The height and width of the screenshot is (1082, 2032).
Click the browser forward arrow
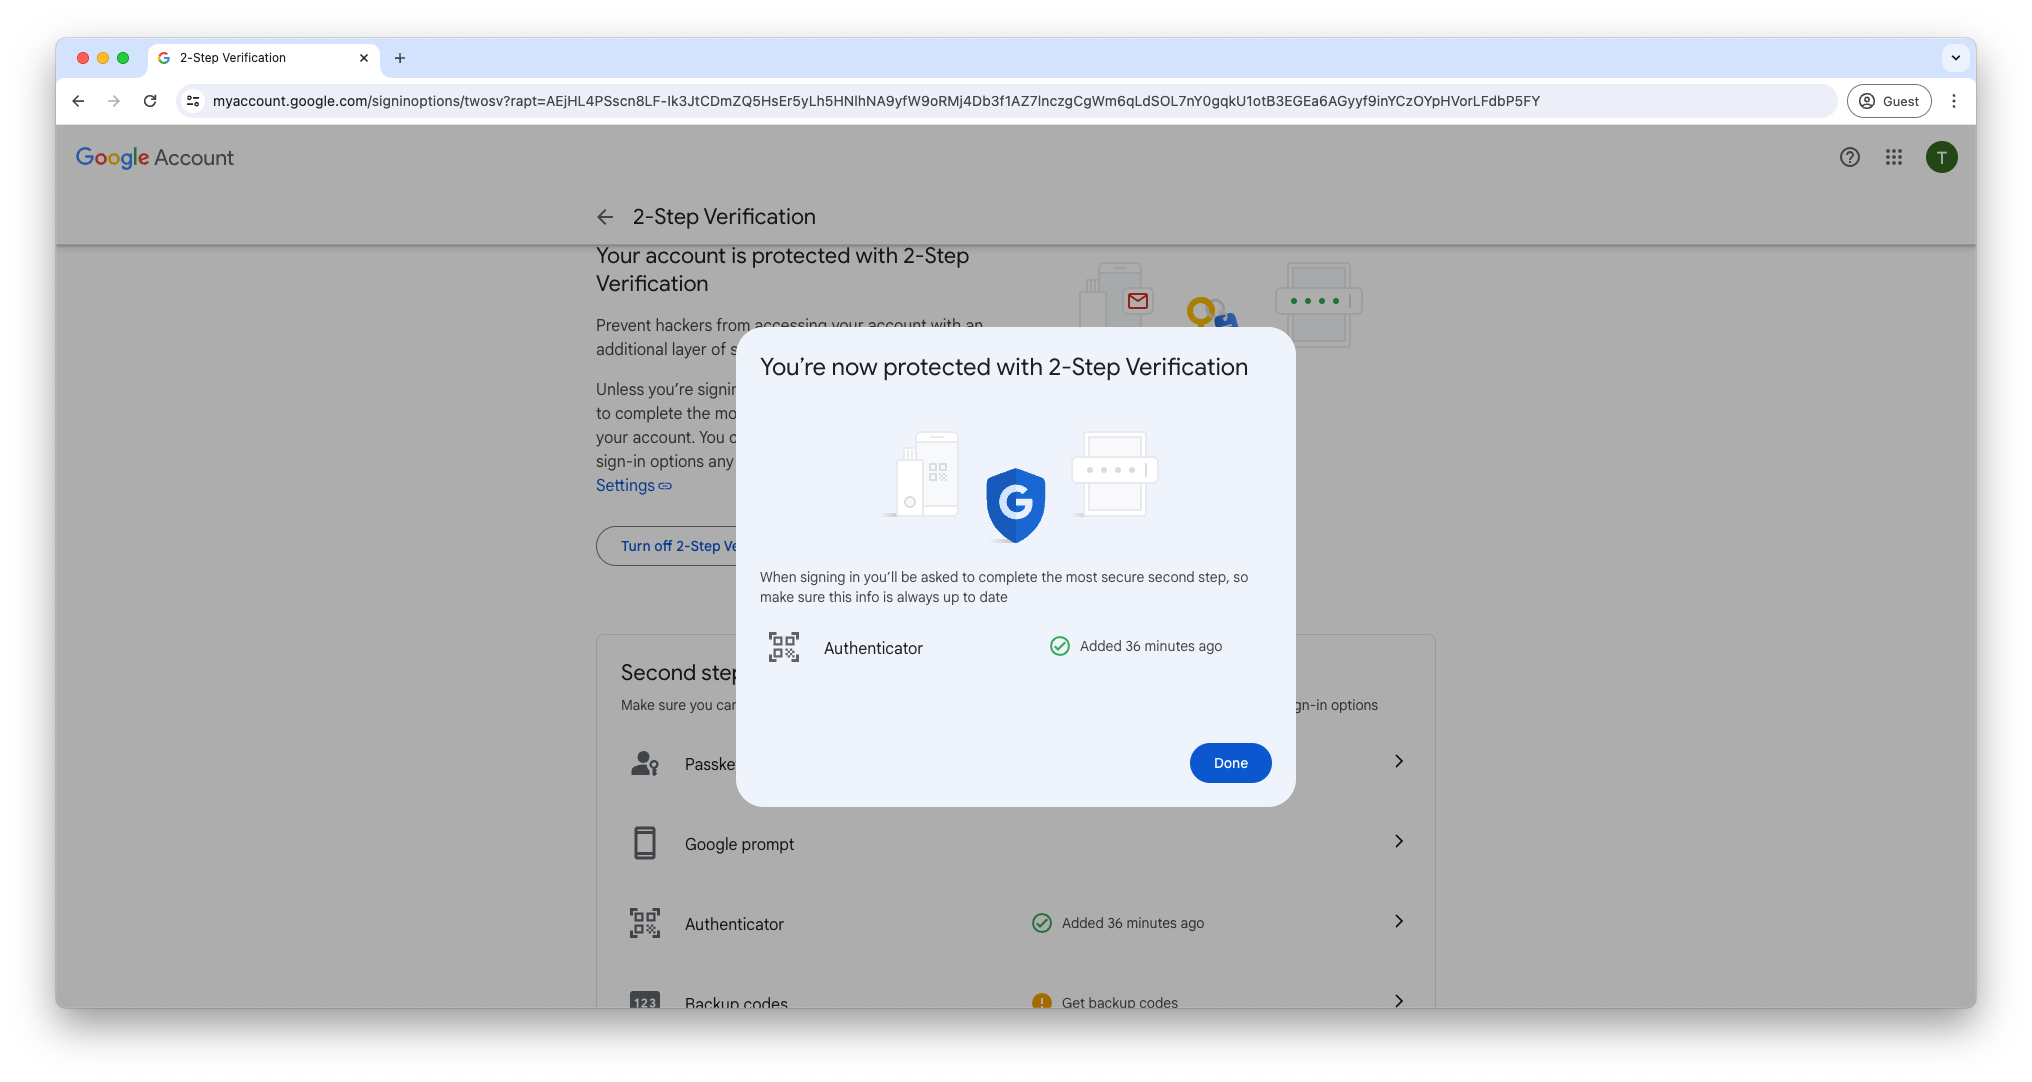(114, 101)
